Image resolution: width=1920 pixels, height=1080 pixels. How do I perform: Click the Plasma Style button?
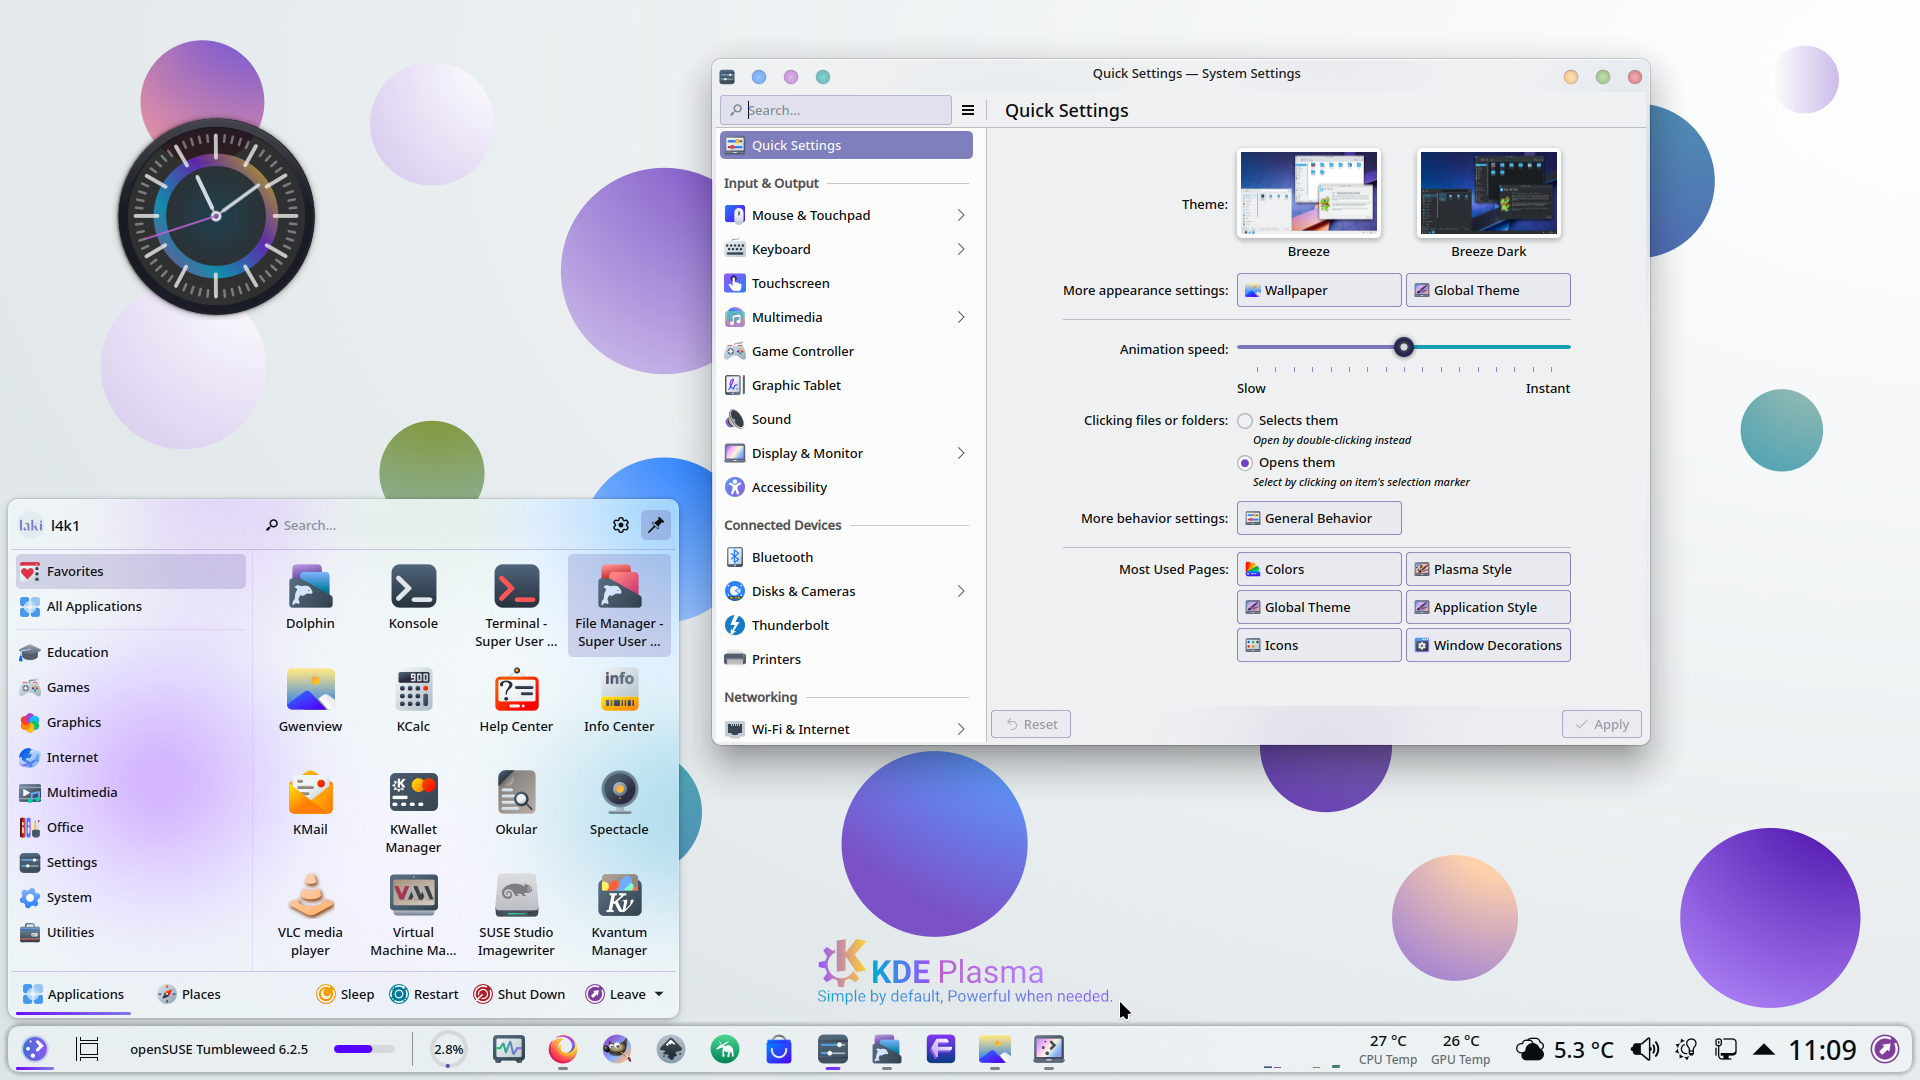(1488, 569)
